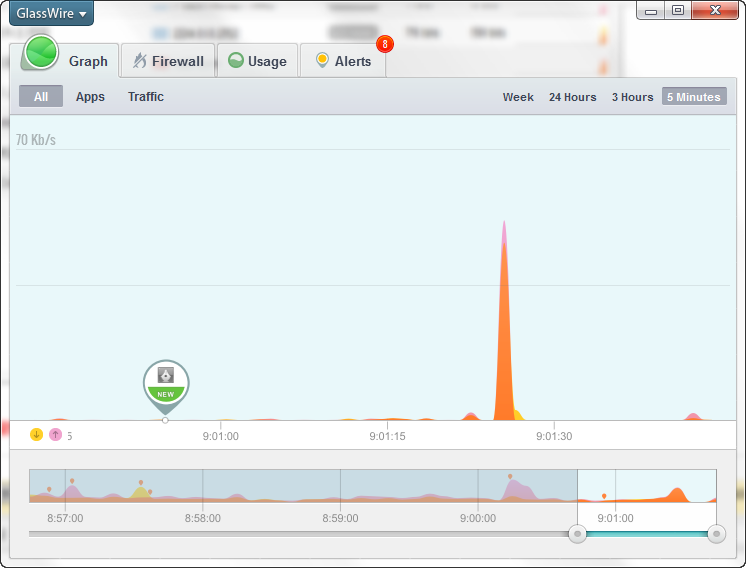Click the left timeline slider handle
This screenshot has height=568, width=746.
[x=577, y=534]
